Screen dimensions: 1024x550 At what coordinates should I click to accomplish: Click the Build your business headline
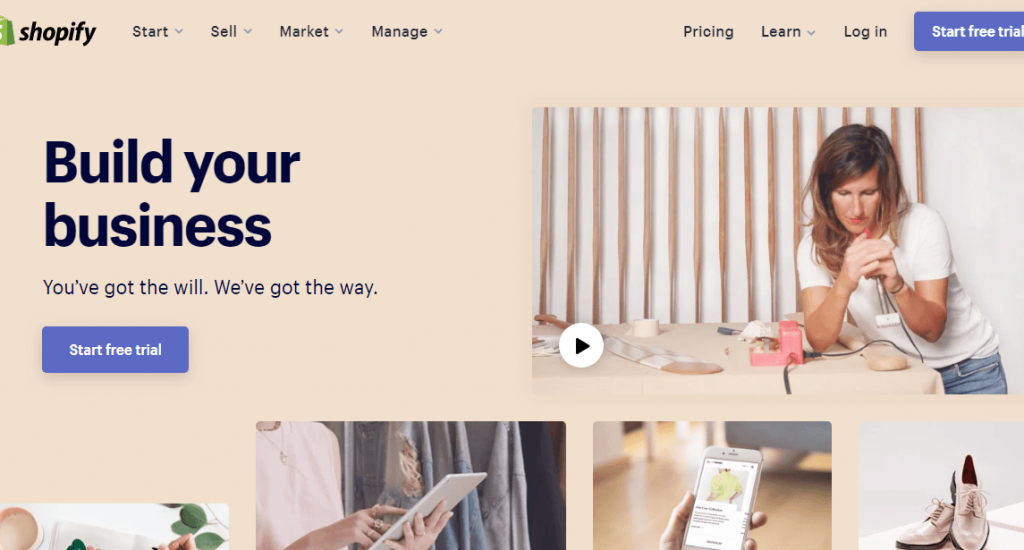point(172,194)
